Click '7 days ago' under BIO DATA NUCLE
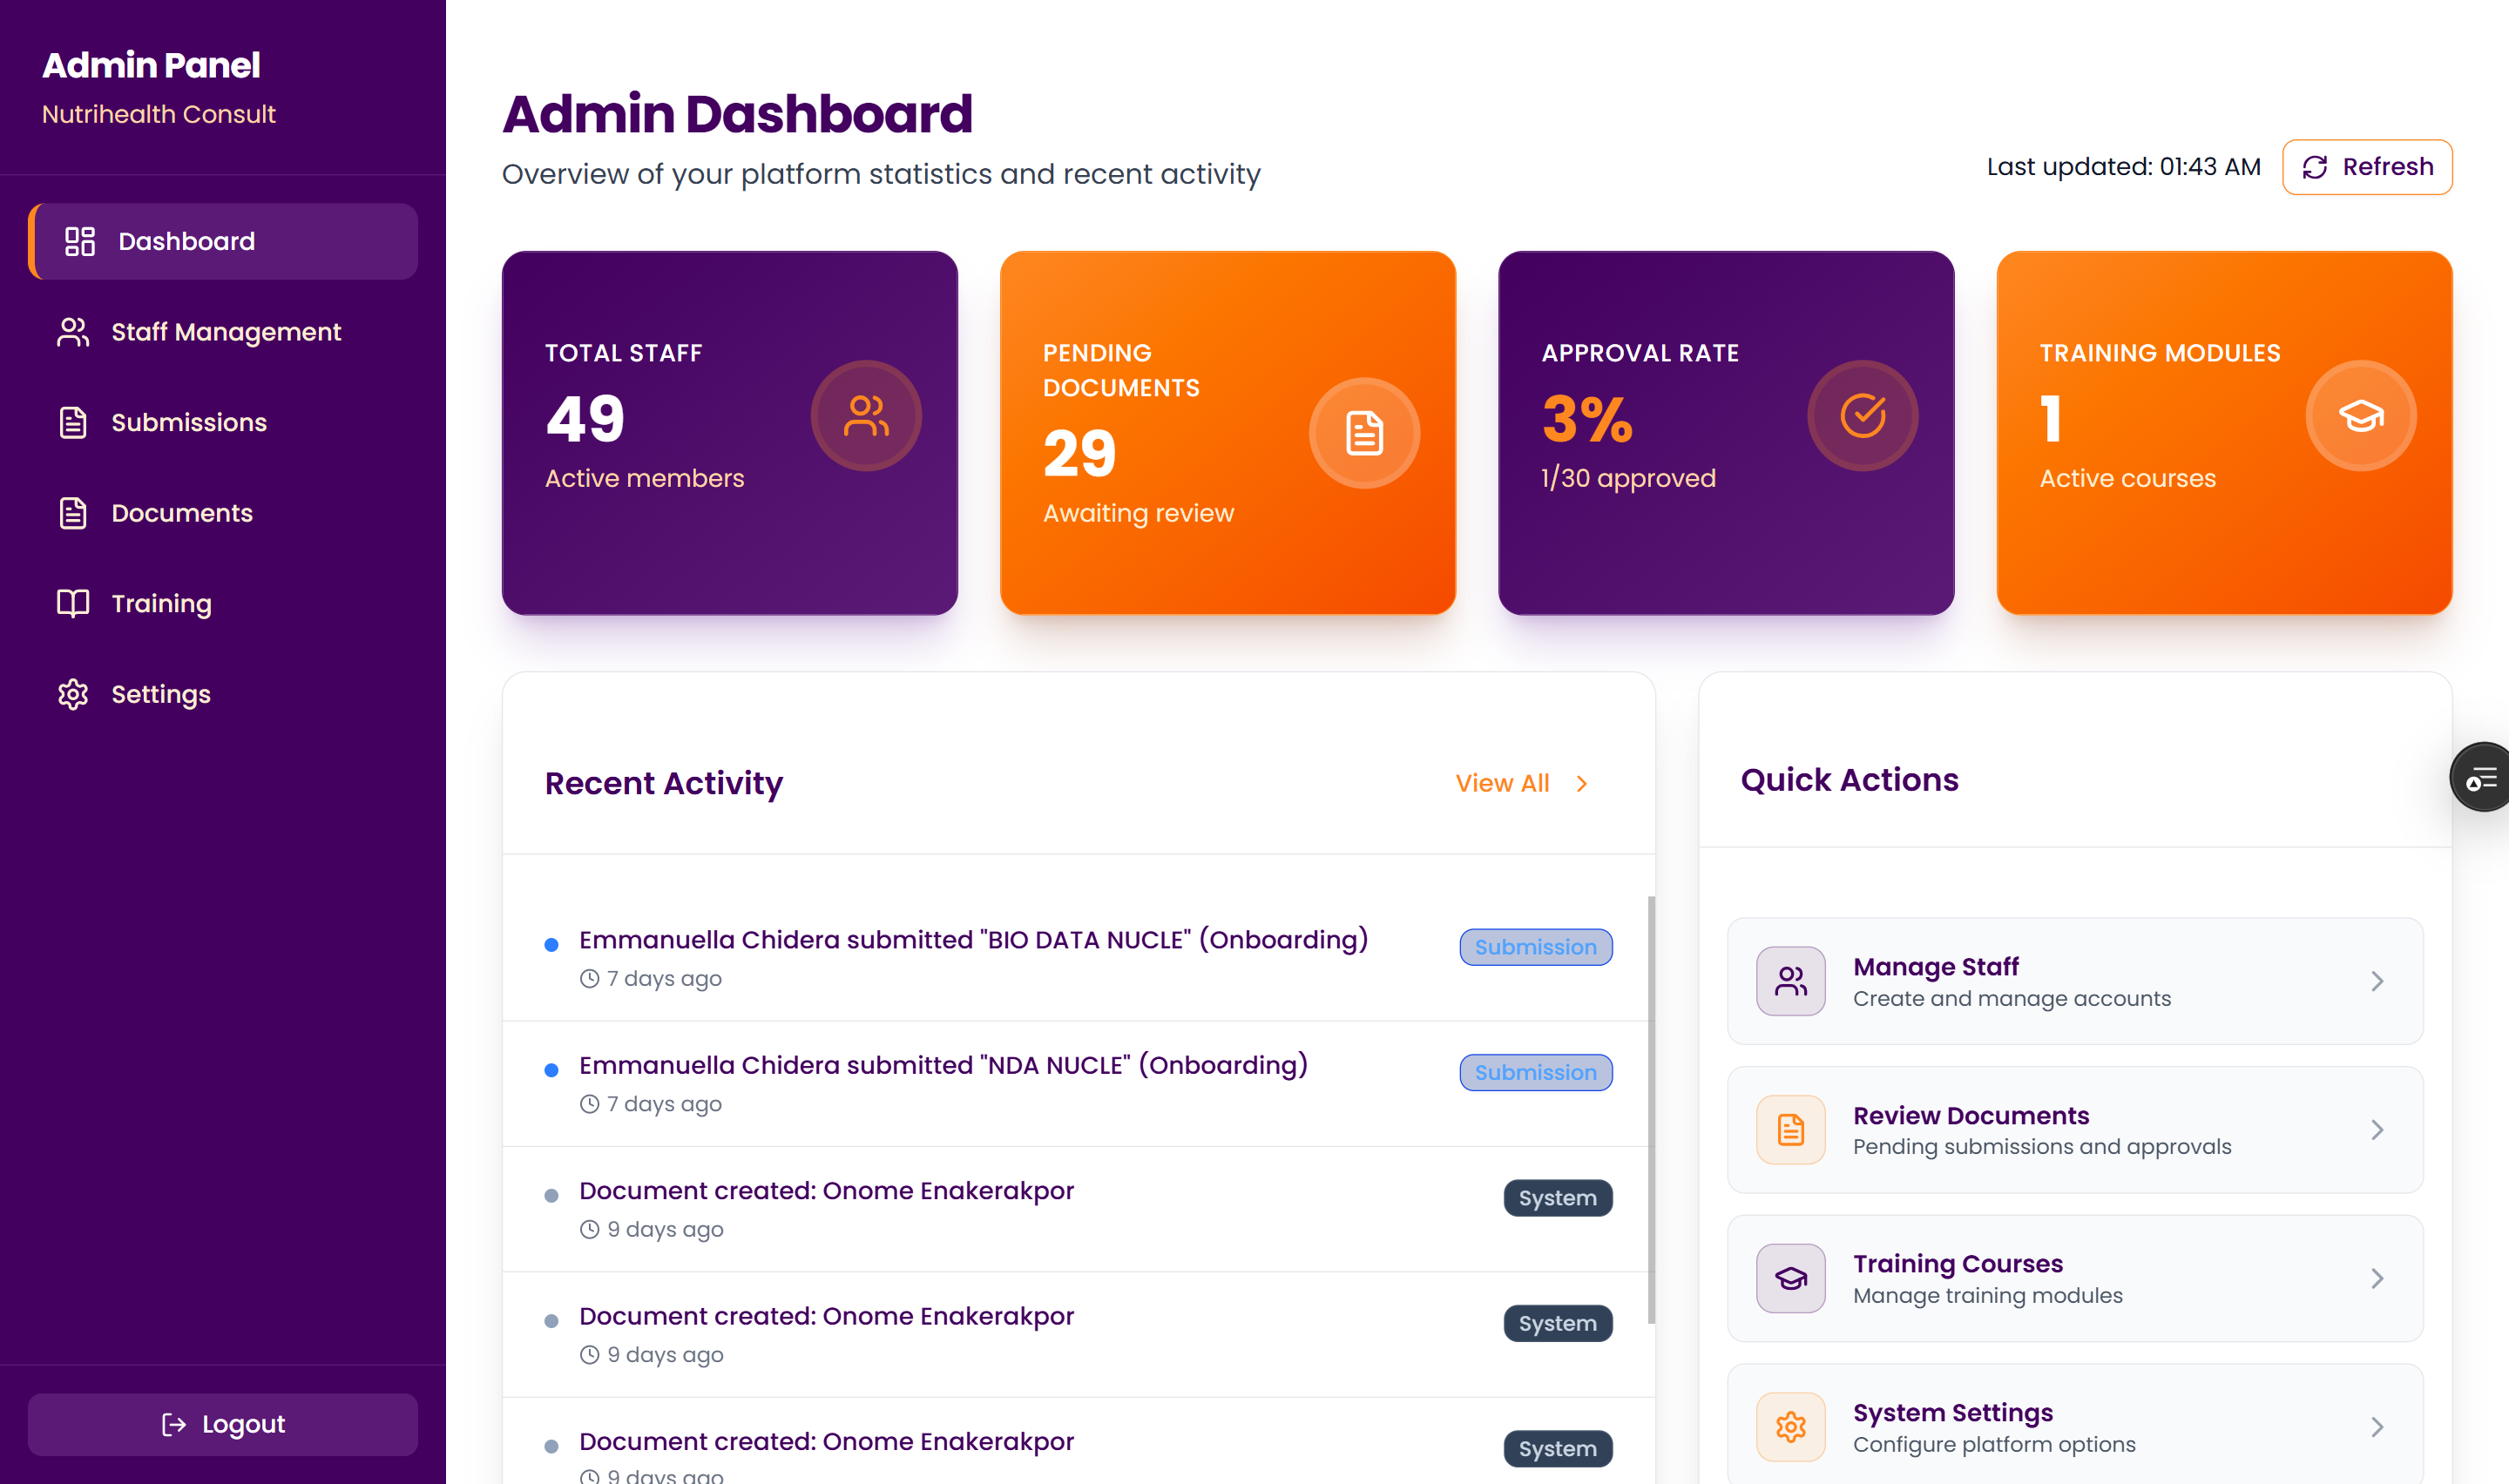The image size is (2509, 1484). coord(664,979)
